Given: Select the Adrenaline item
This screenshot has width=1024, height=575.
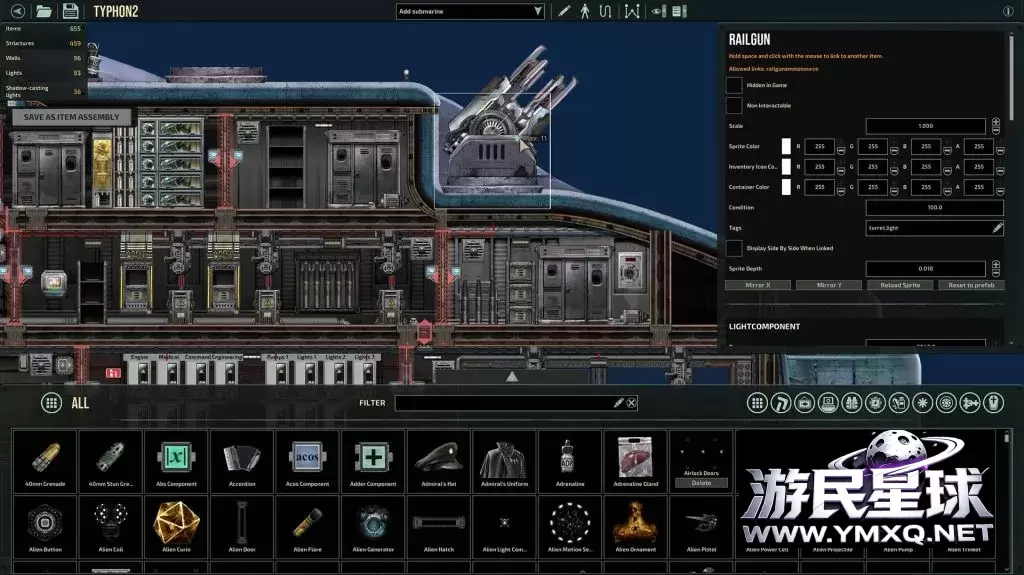Looking at the screenshot, I should [570, 461].
